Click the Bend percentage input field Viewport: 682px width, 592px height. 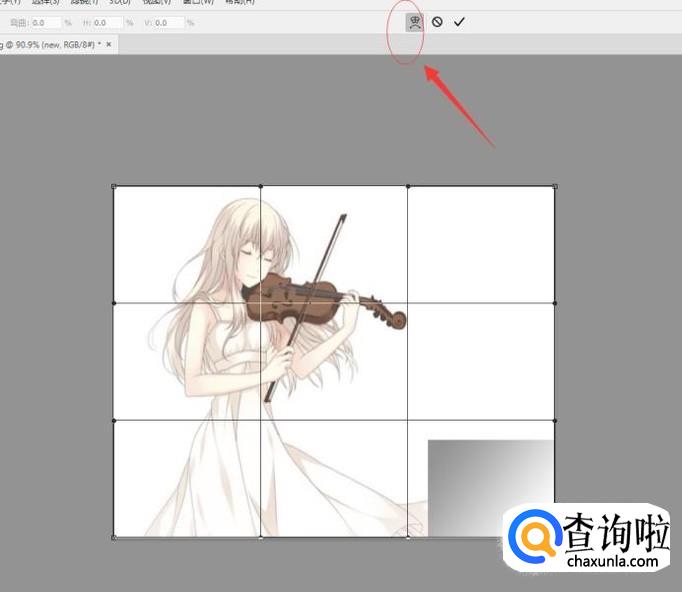tap(46, 23)
